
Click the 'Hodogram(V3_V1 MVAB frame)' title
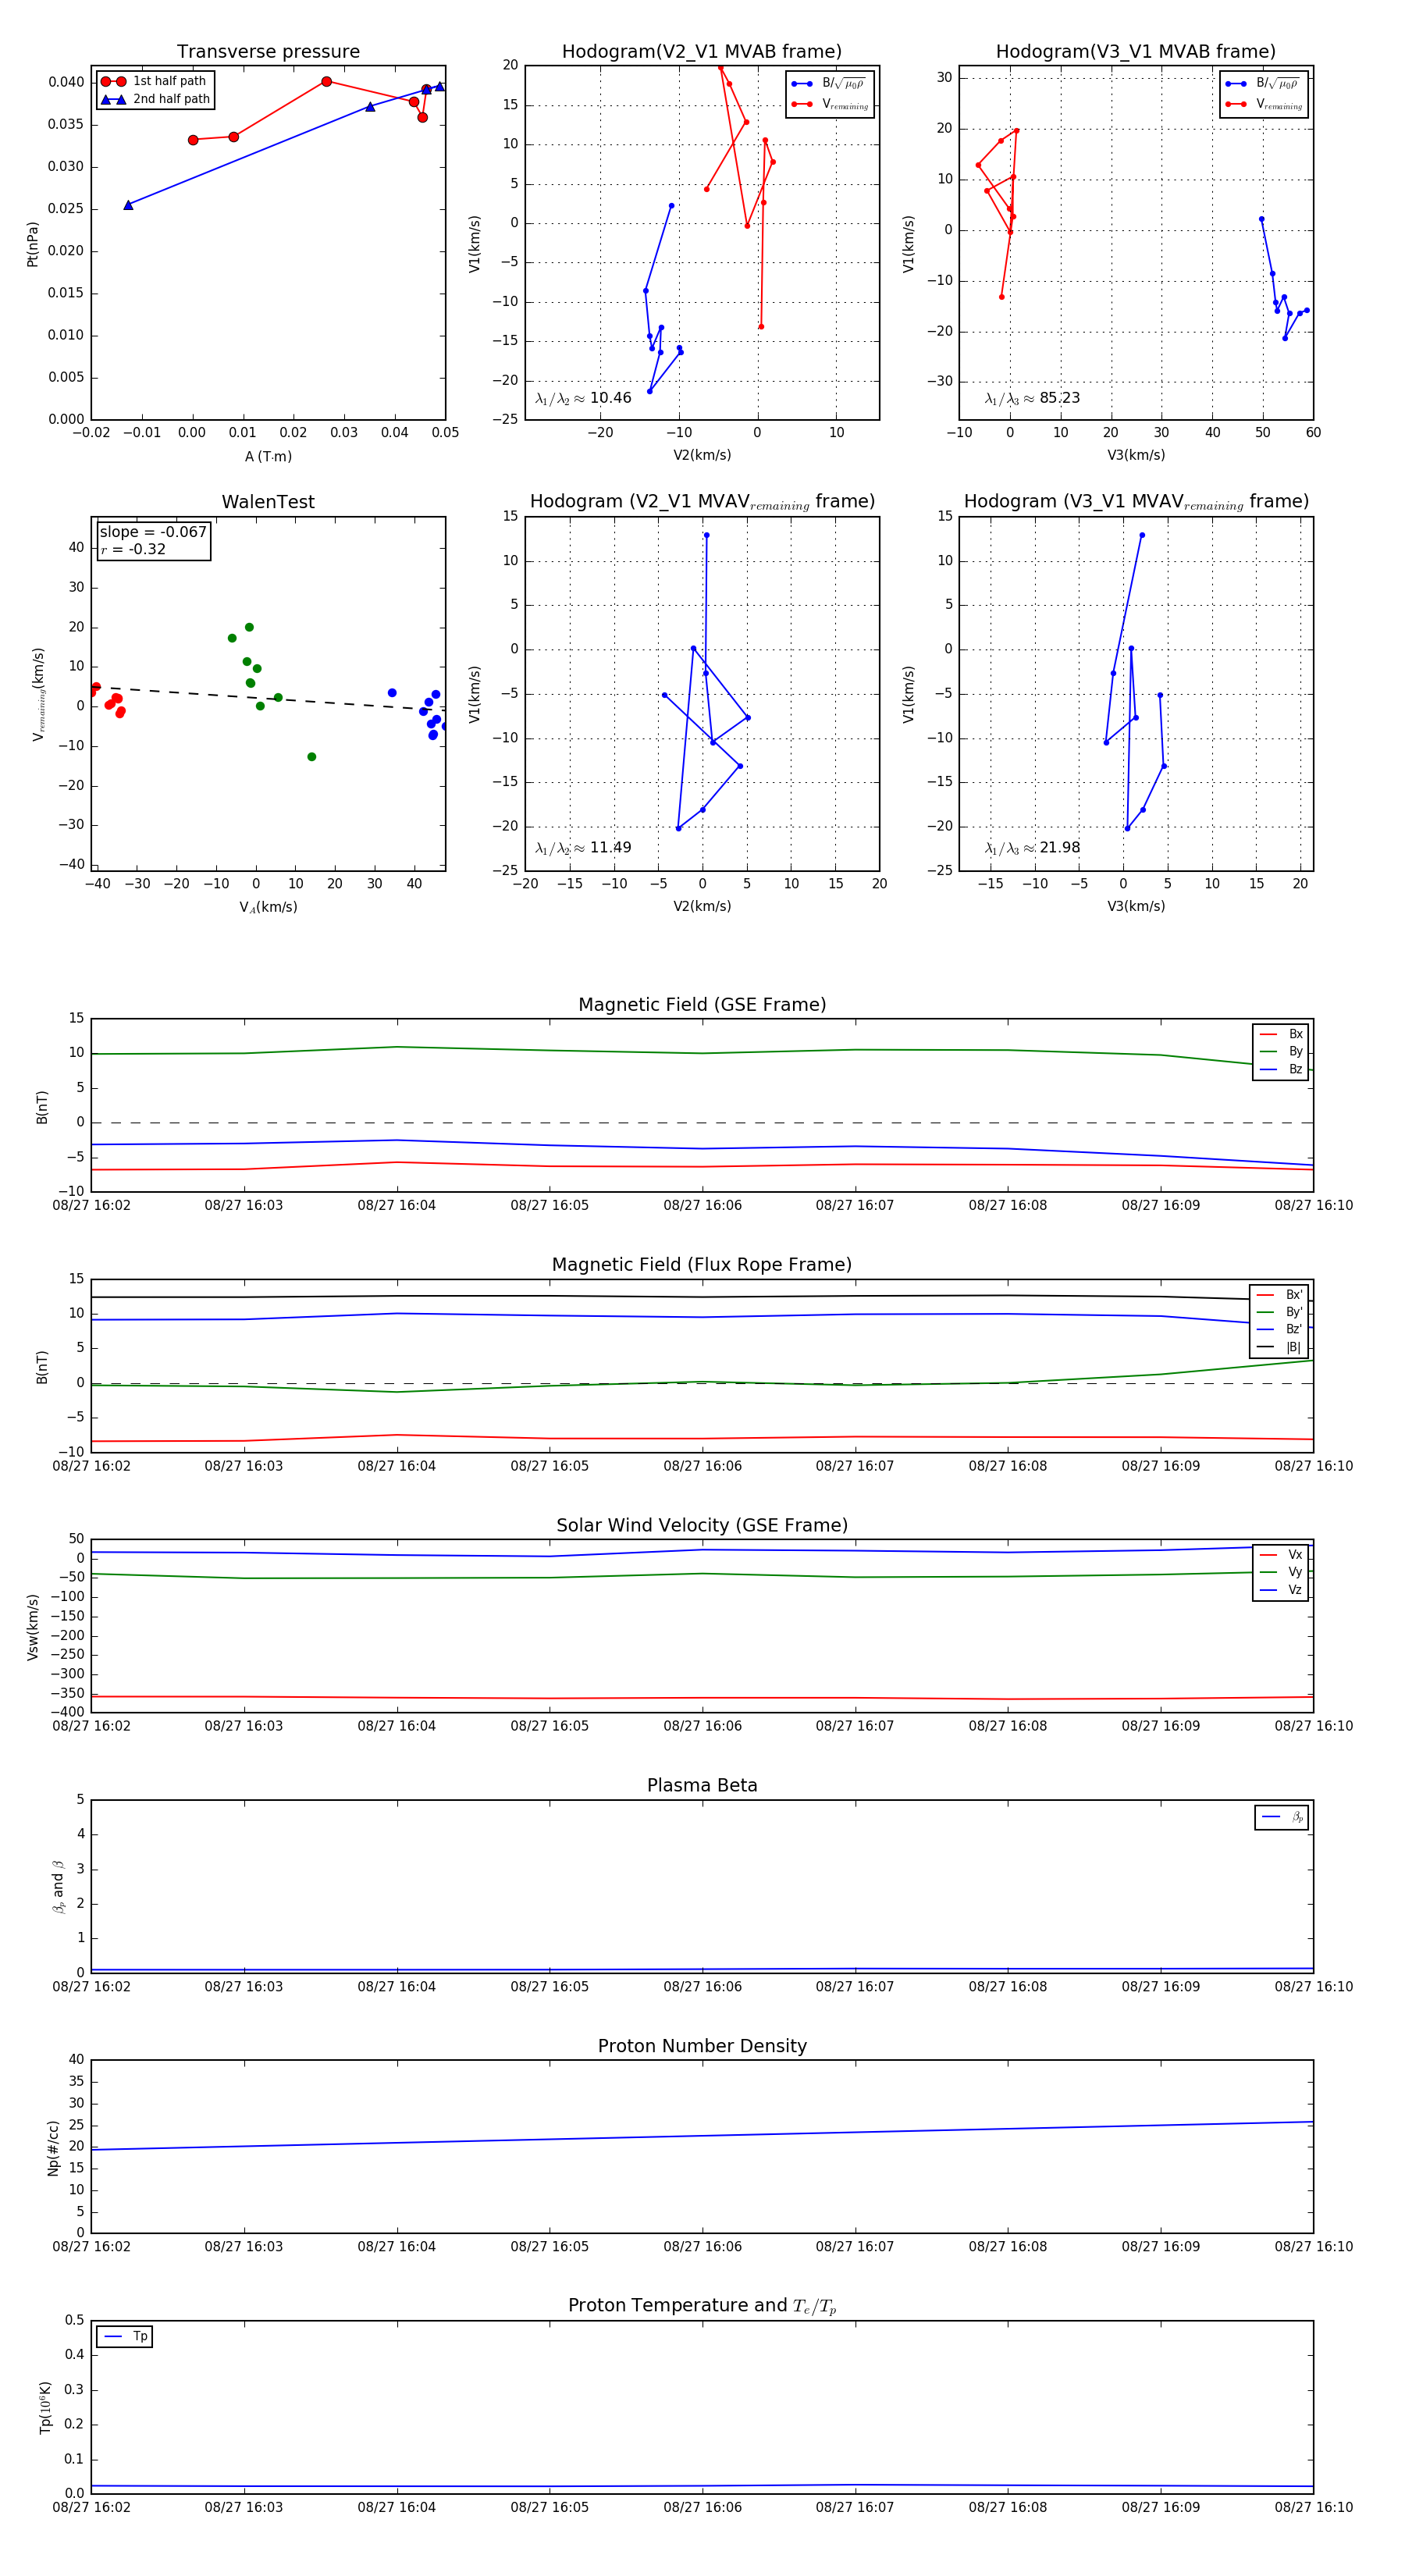pos(1136,52)
